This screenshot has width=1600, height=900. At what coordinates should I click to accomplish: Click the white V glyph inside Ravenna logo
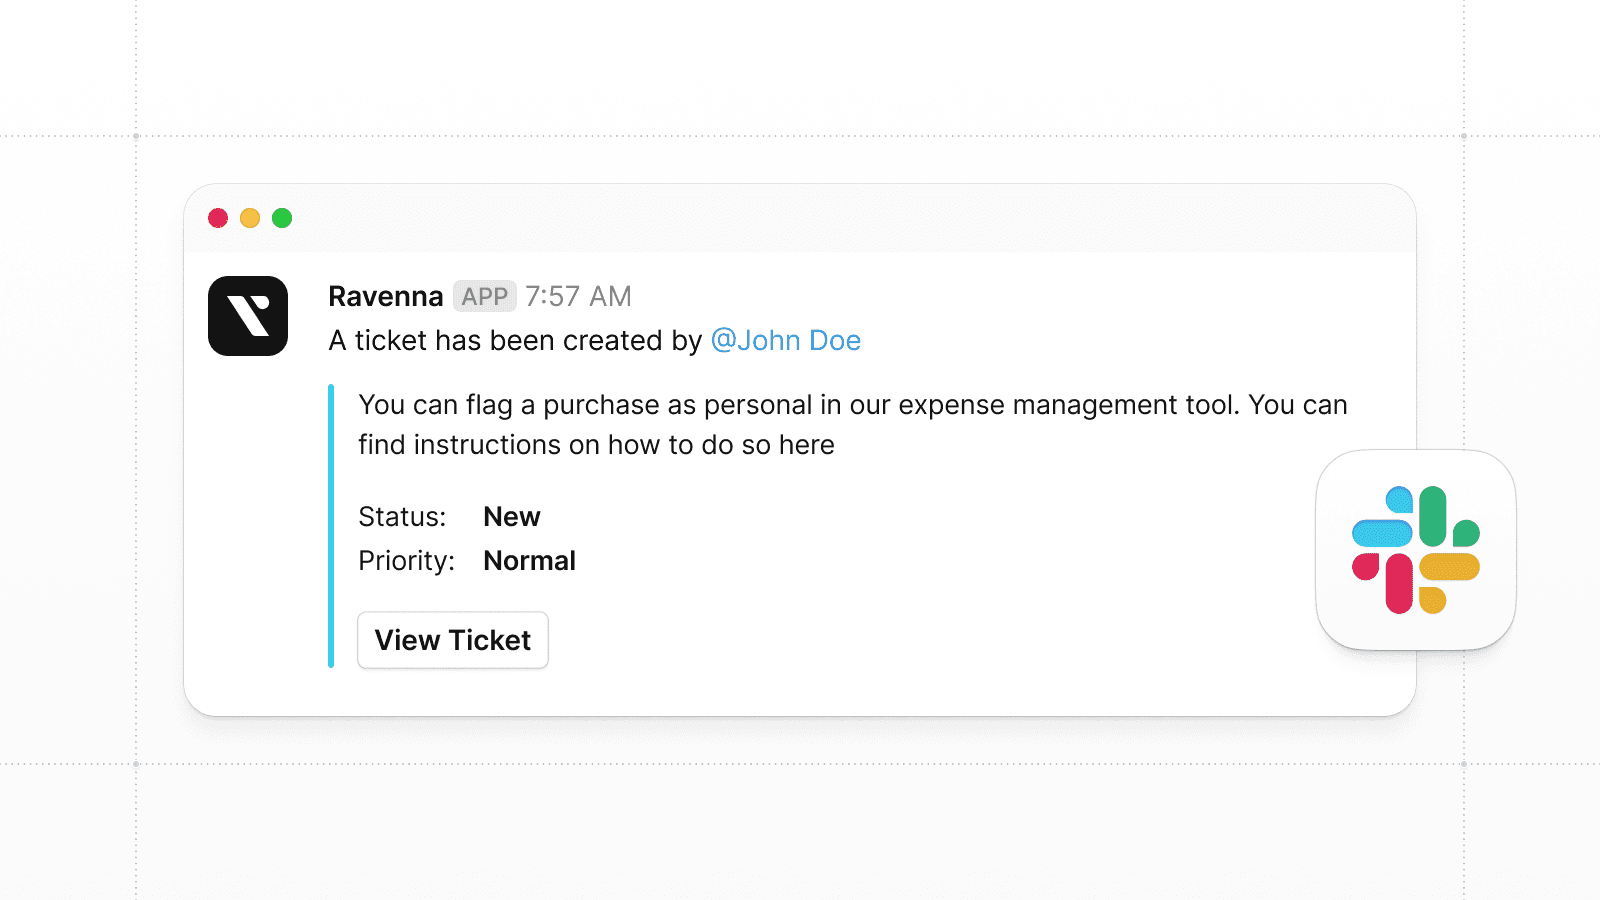tap(249, 316)
